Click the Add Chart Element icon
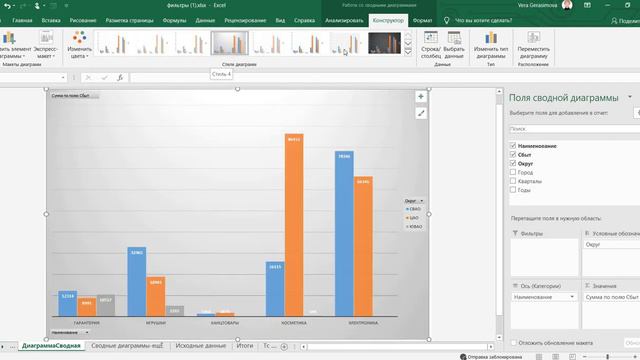640x360 pixels. point(9,38)
